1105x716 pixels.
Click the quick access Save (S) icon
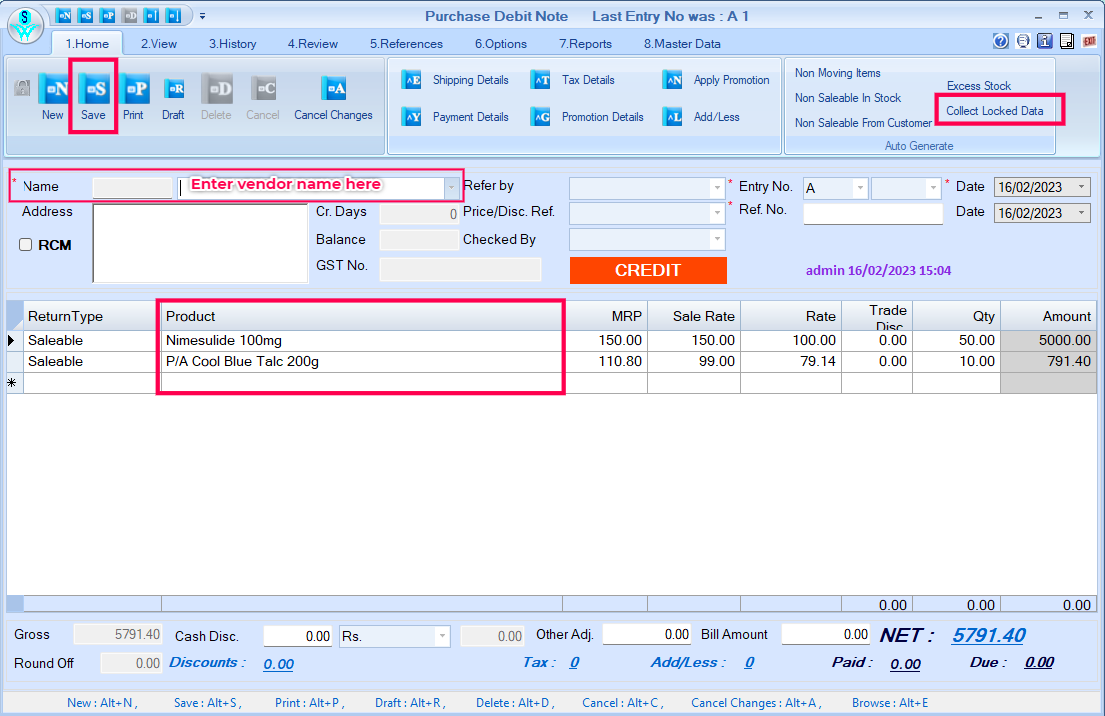[x=85, y=15]
